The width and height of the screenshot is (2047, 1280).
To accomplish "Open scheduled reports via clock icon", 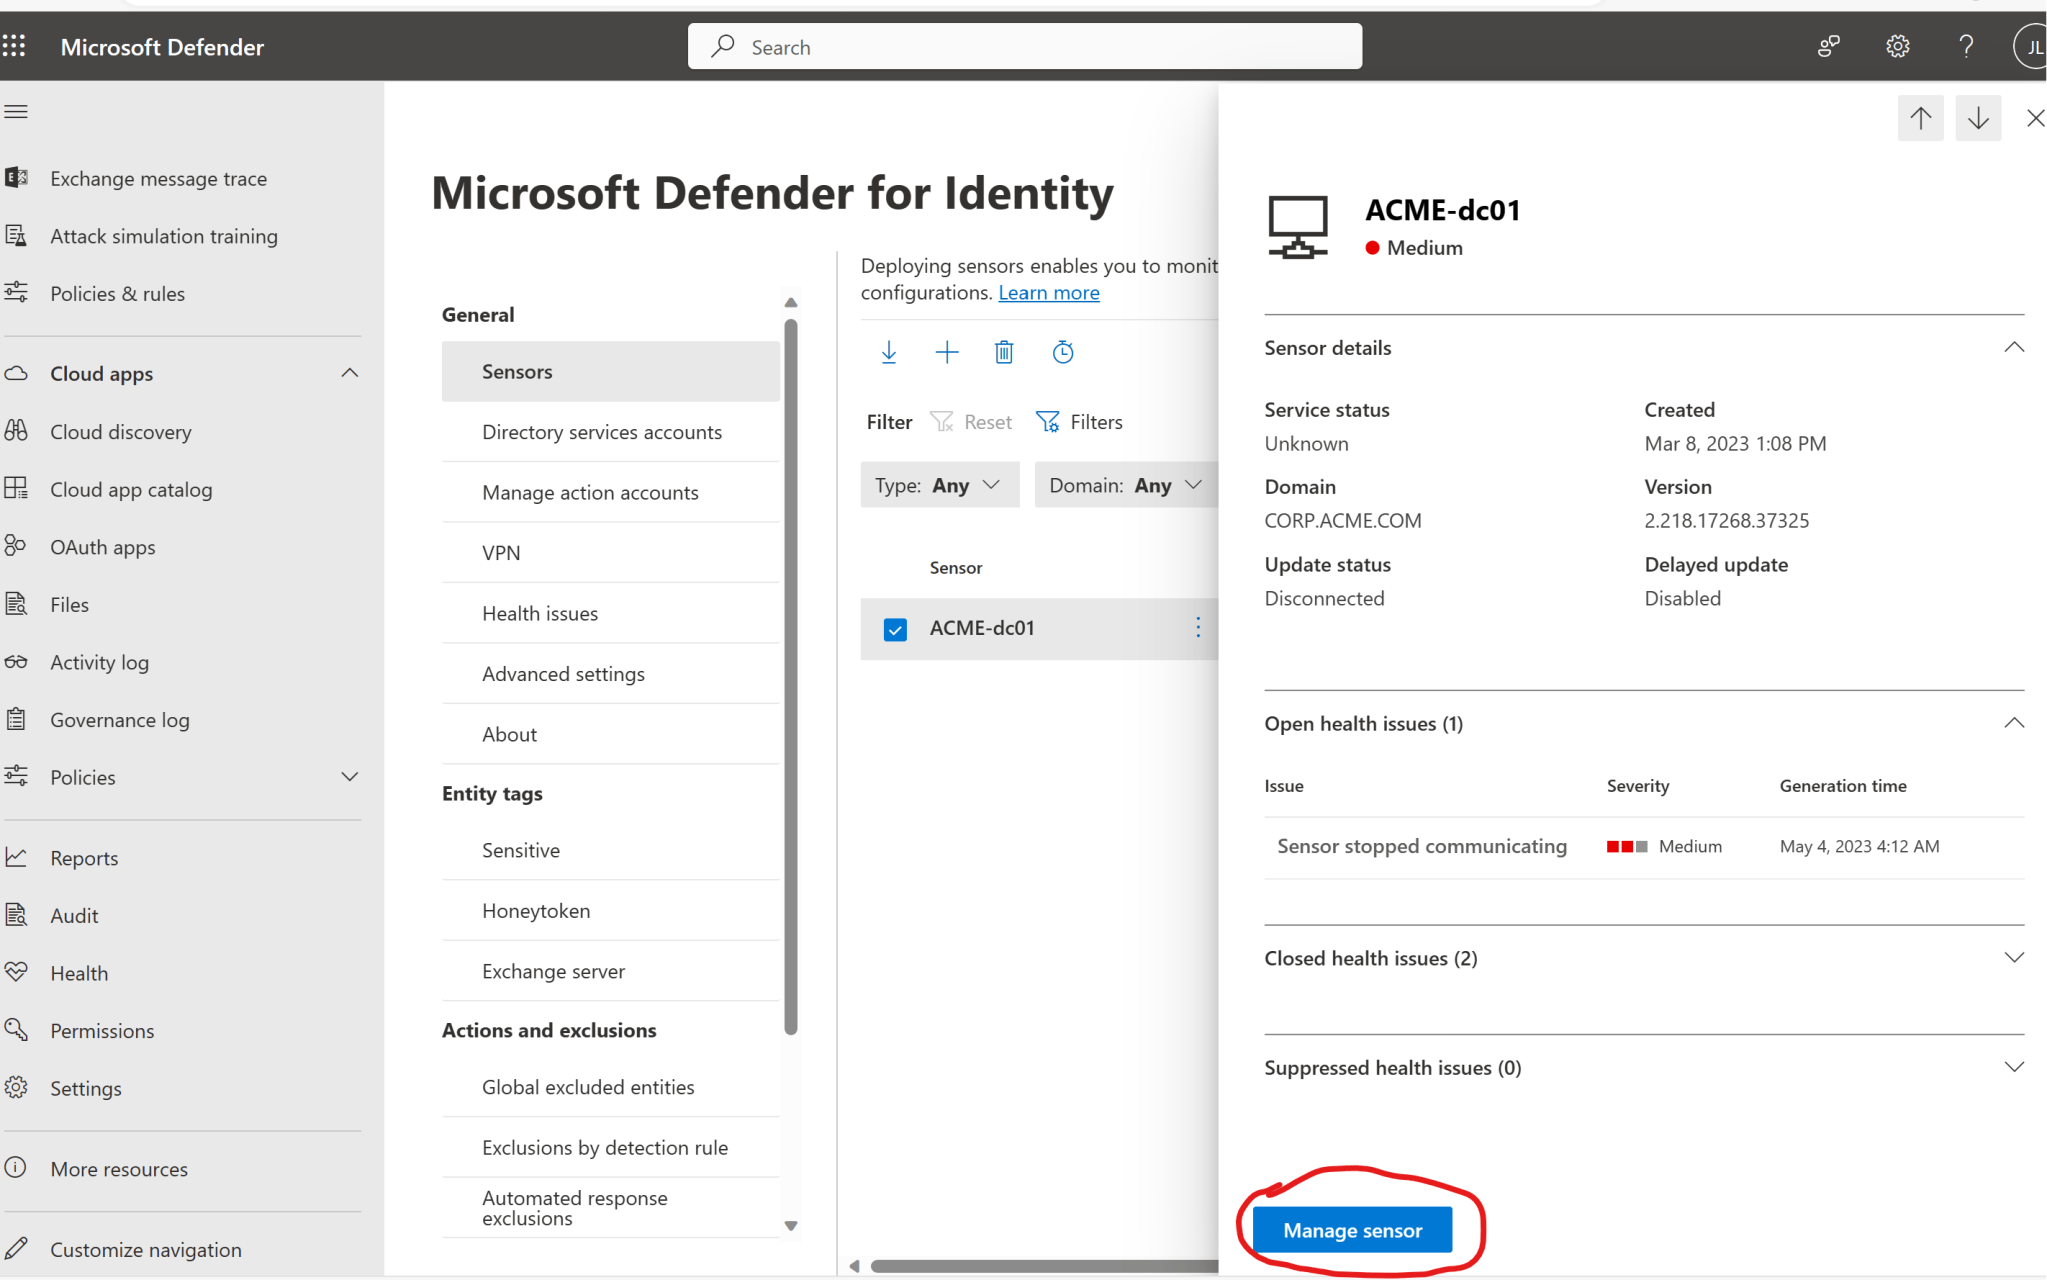I will point(1062,352).
